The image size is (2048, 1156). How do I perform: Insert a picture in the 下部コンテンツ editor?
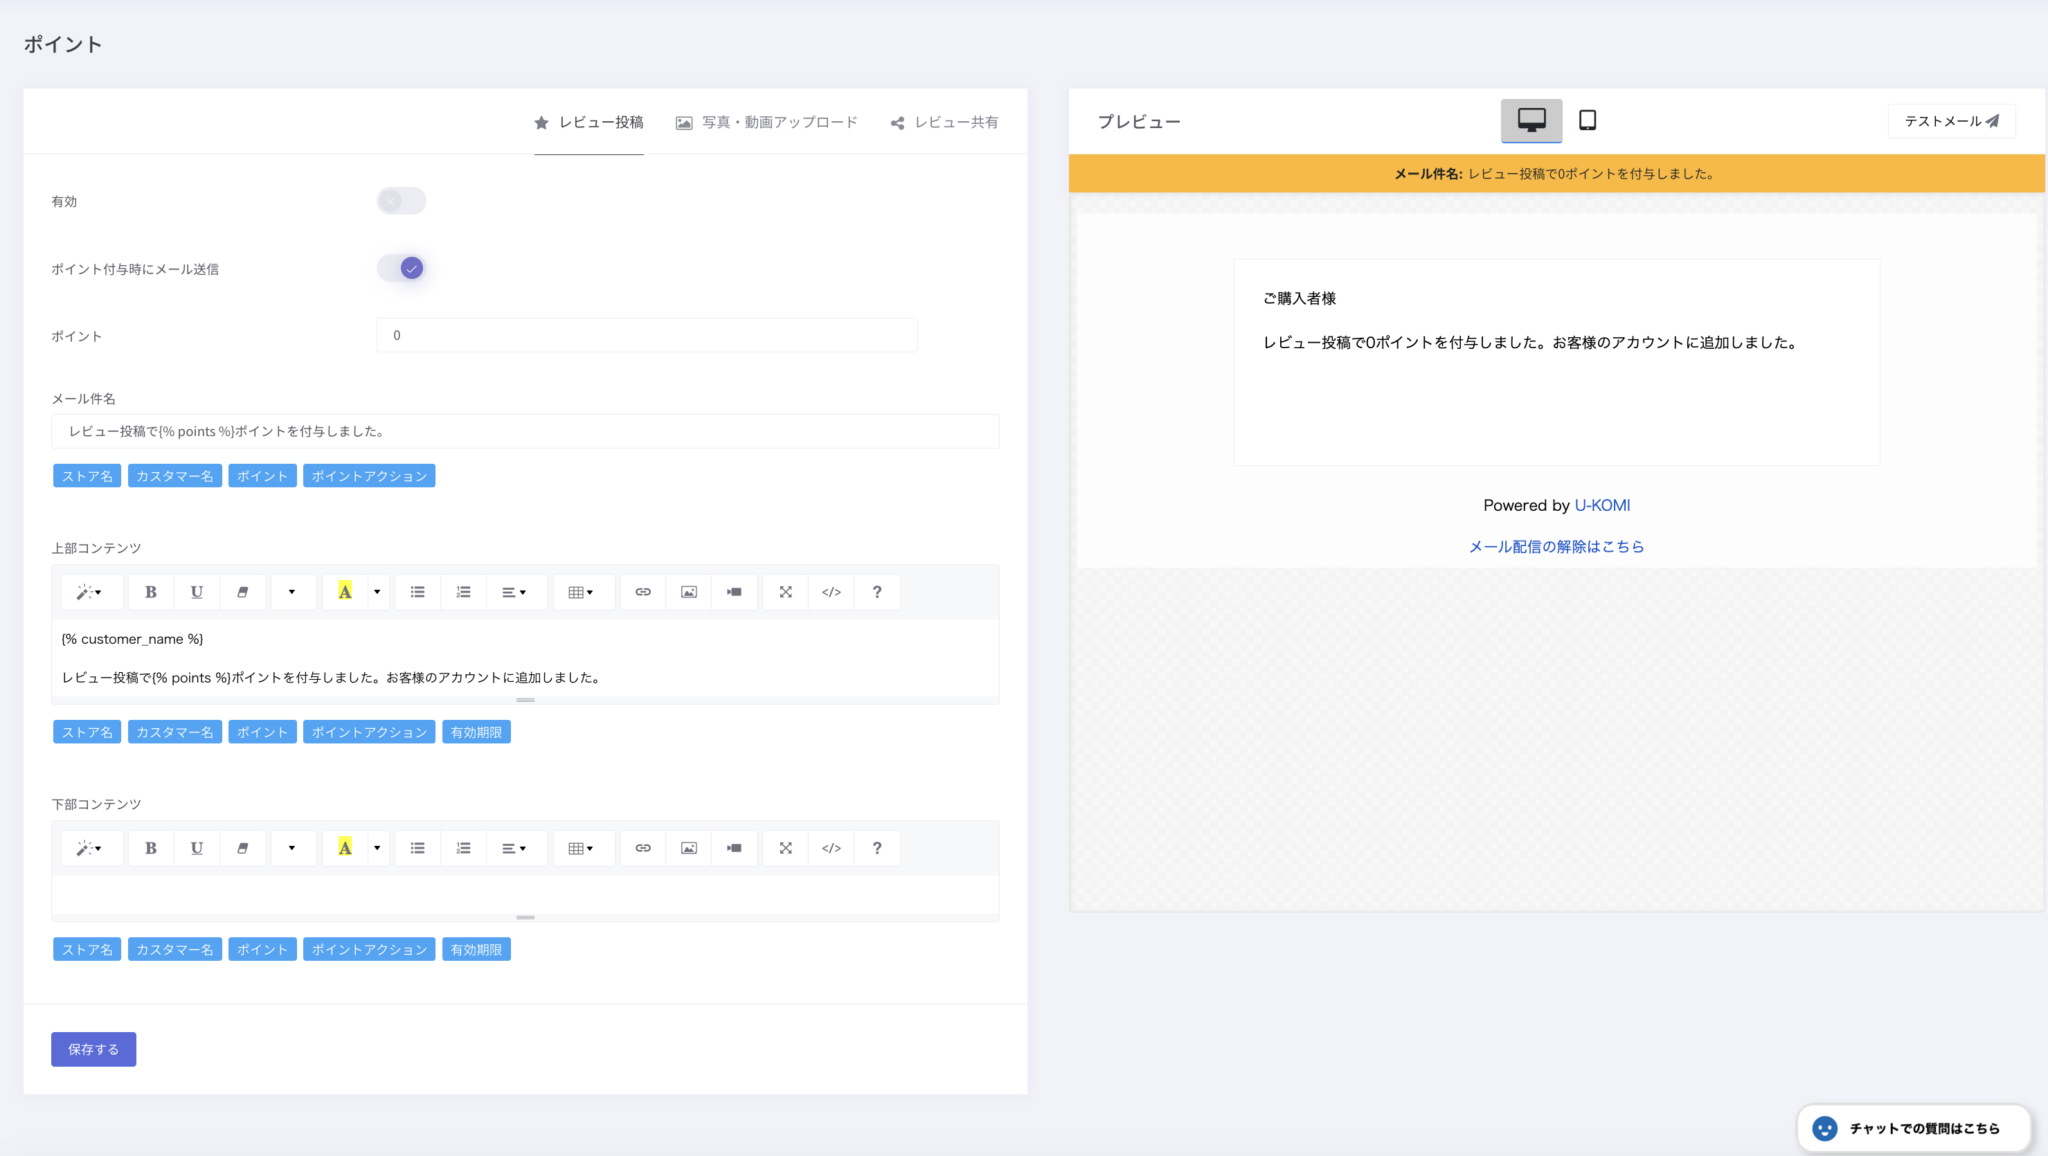689,848
